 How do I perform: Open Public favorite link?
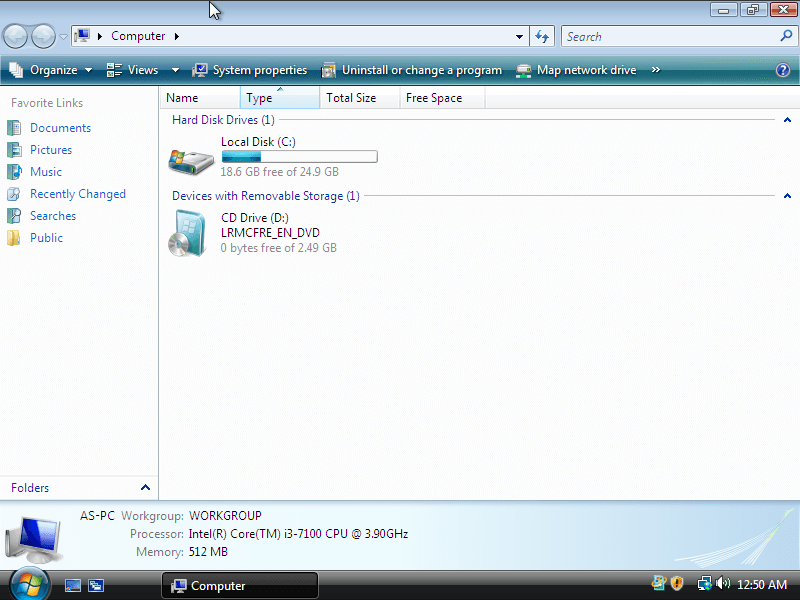point(46,238)
